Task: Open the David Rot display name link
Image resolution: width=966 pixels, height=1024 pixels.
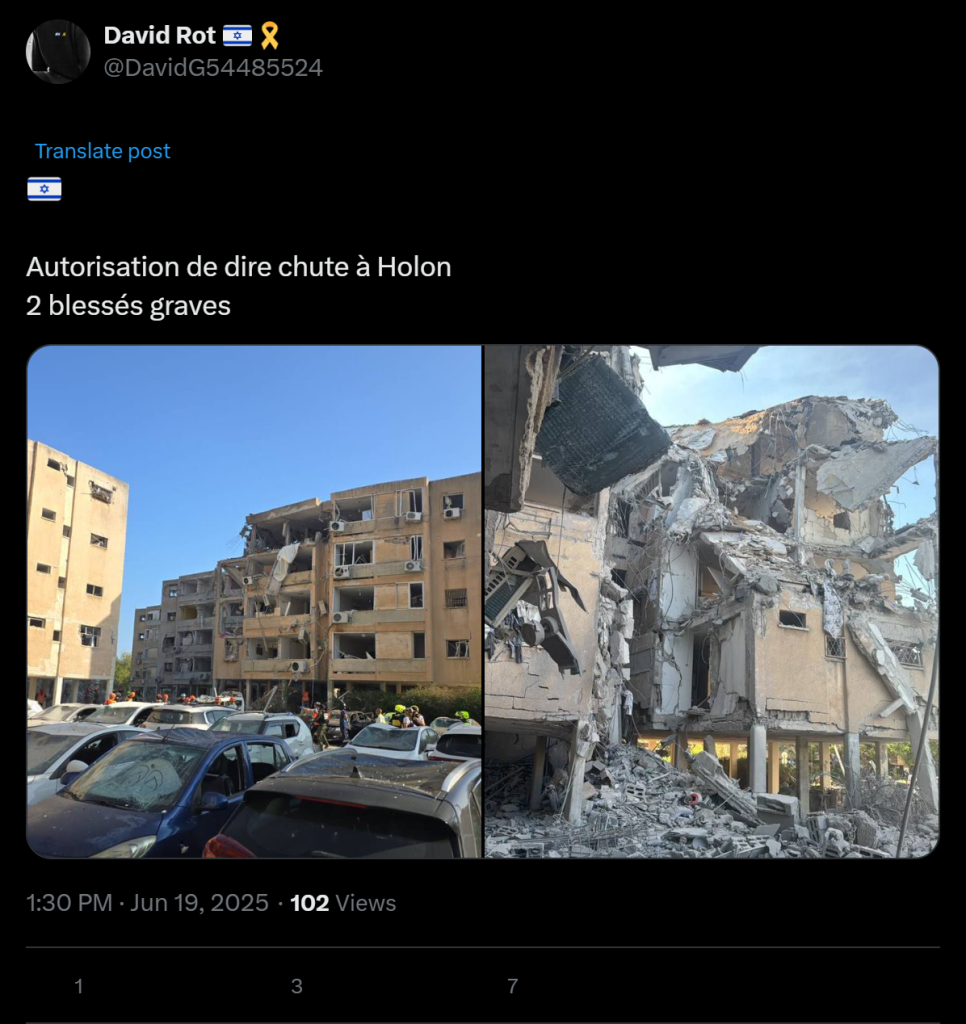Action: 159,35
